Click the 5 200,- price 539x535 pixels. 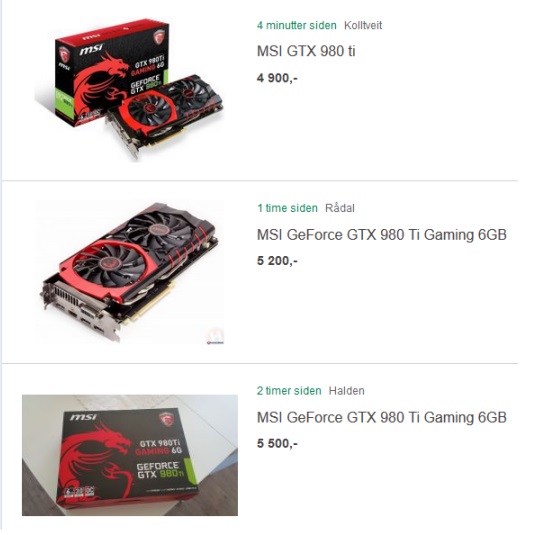277,261
